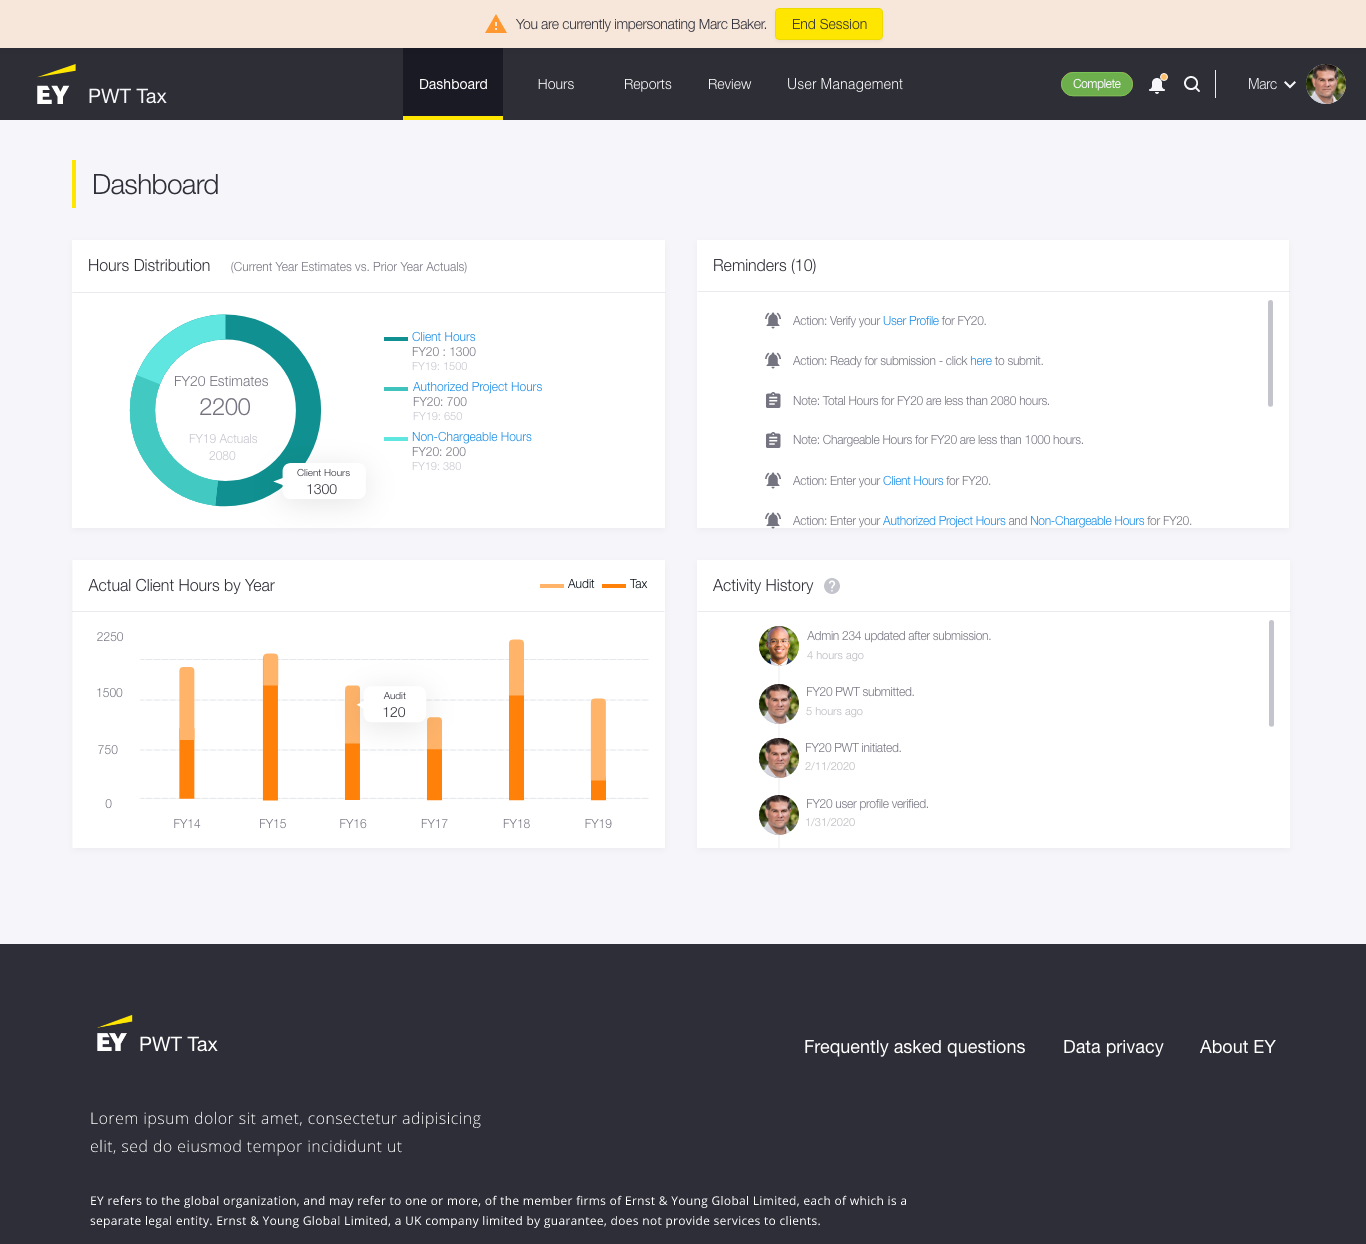Open the Reports tab
Image resolution: width=1366 pixels, height=1244 pixels.
tap(647, 84)
